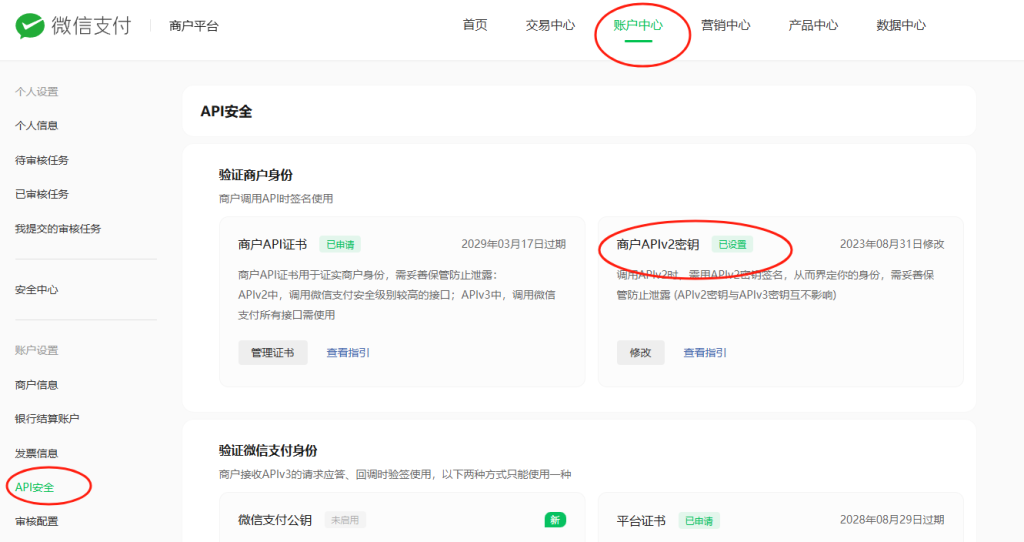Click the WeChat Pay logo icon
The width and height of the screenshot is (1024, 542).
30,25
